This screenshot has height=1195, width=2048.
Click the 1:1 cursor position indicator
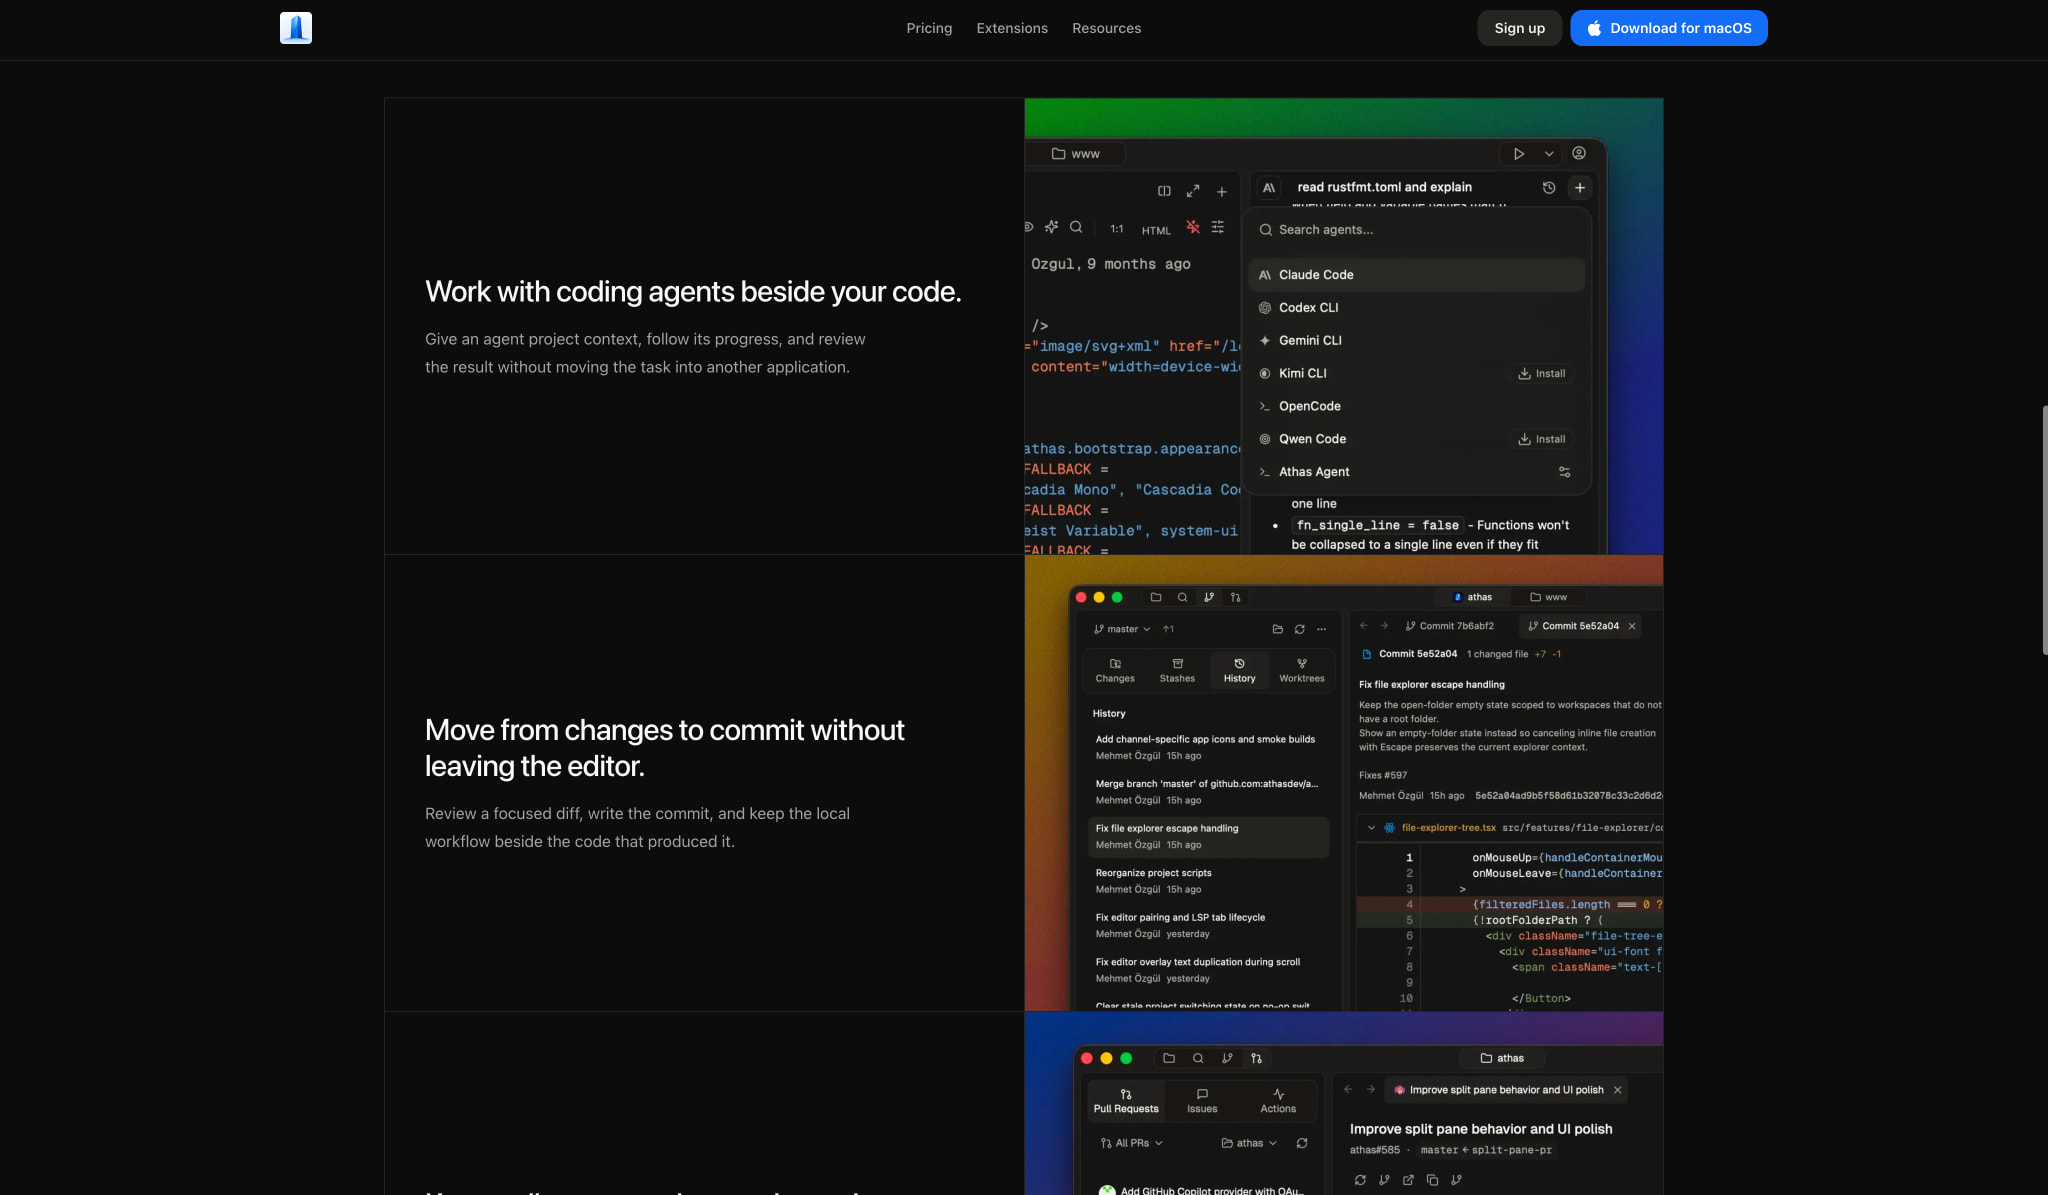point(1117,229)
